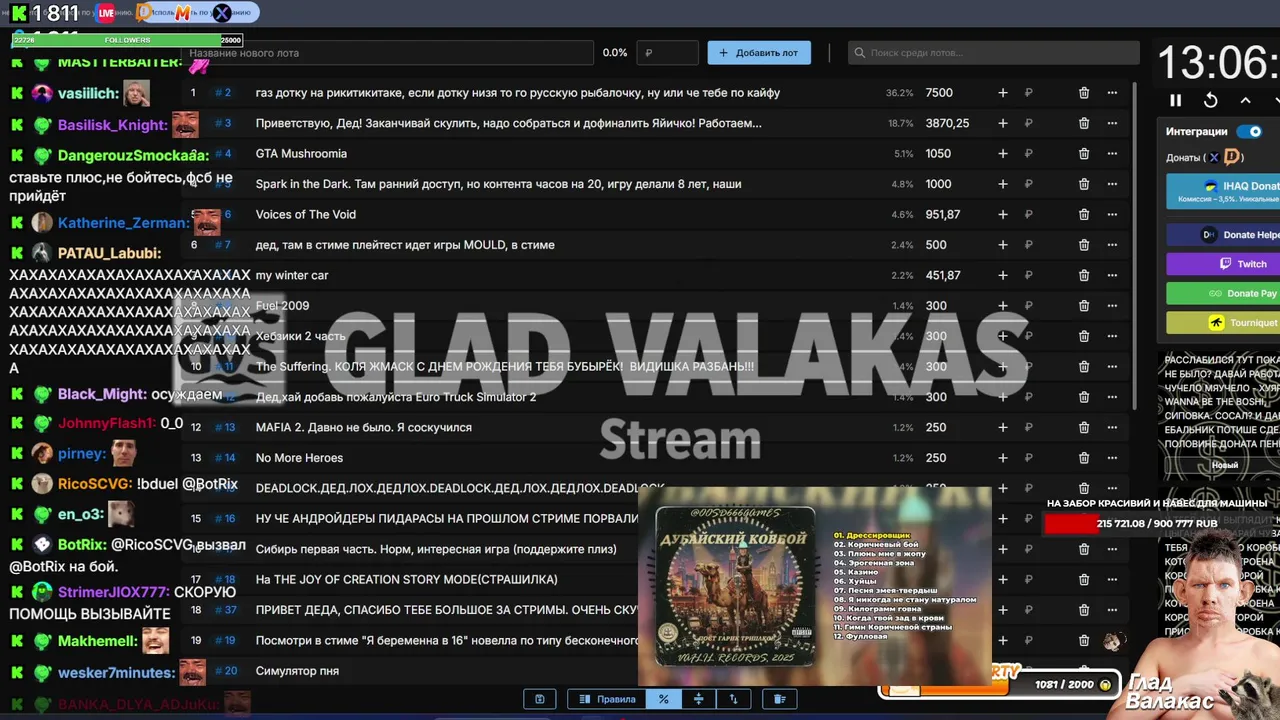Add amount to Voices of The Void lot
The image size is (1280, 720).
click(1003, 215)
